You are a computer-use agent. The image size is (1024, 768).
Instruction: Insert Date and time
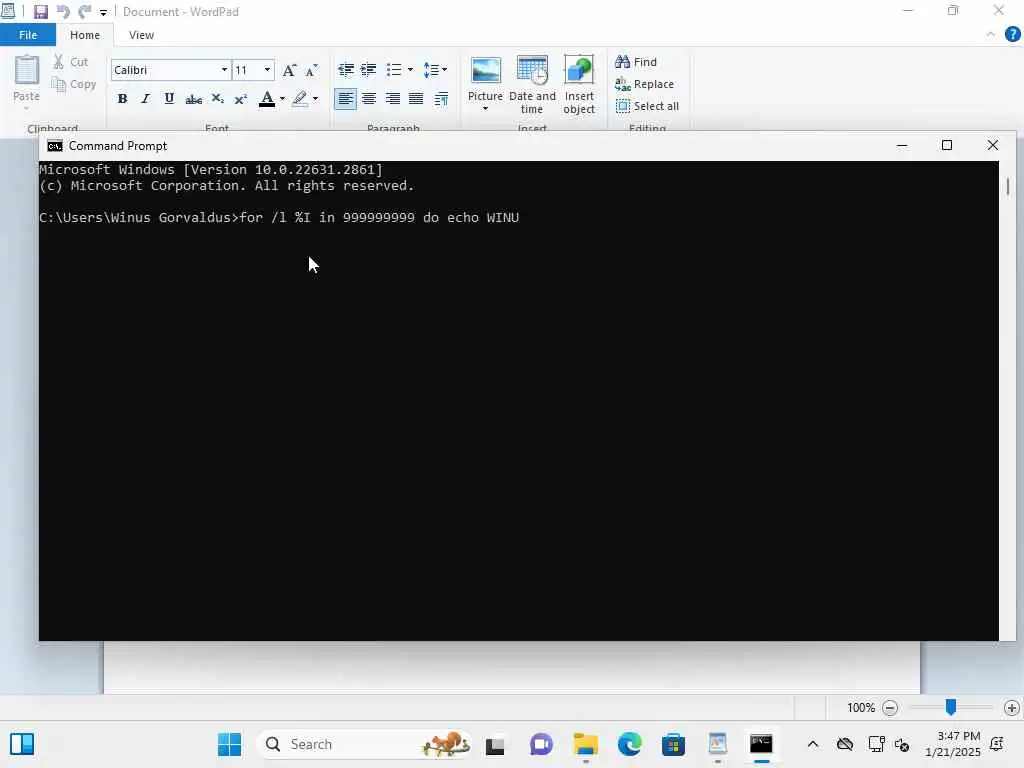tap(532, 84)
